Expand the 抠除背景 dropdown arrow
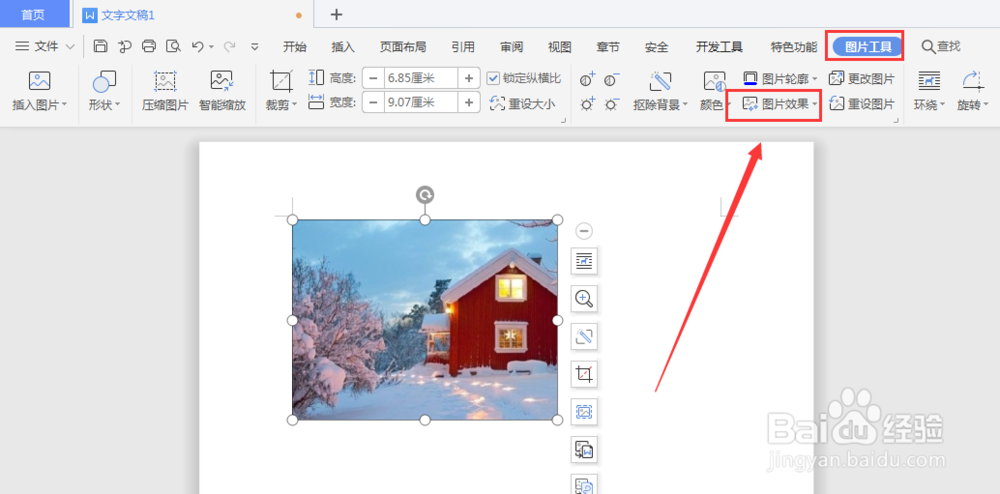 click(686, 104)
